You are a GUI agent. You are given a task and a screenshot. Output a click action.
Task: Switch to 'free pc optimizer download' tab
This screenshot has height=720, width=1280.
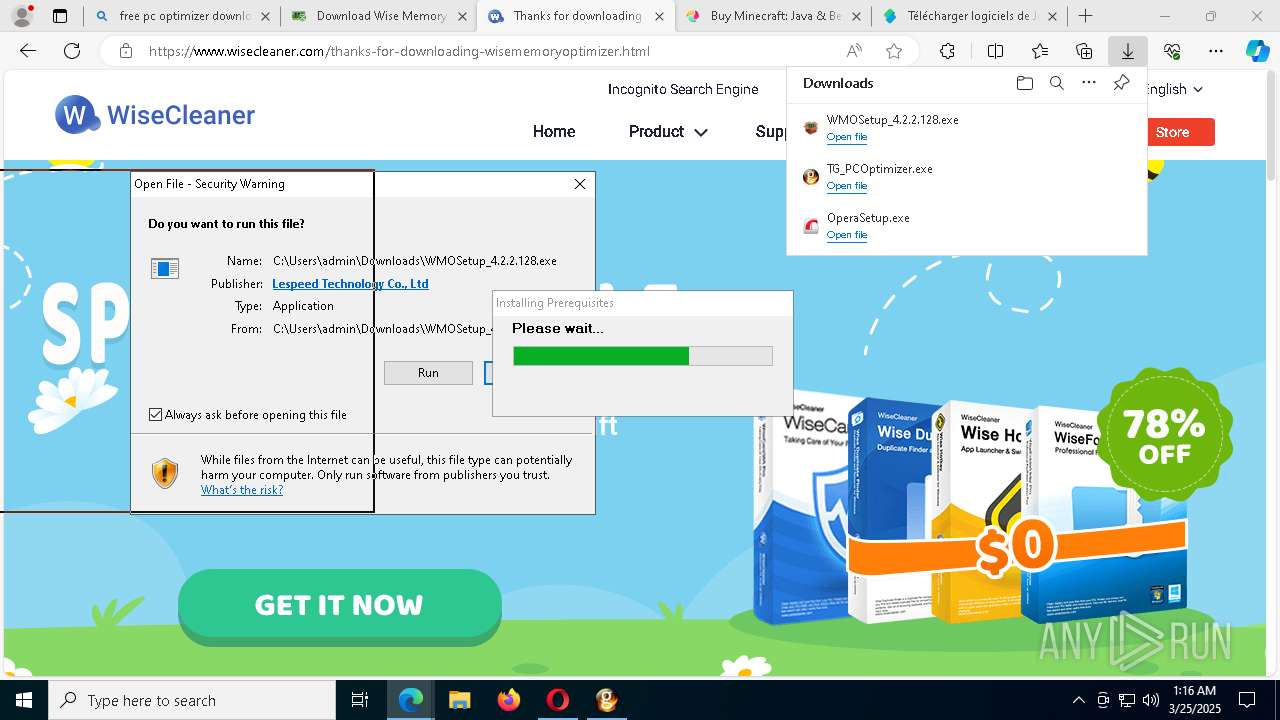coord(183,16)
